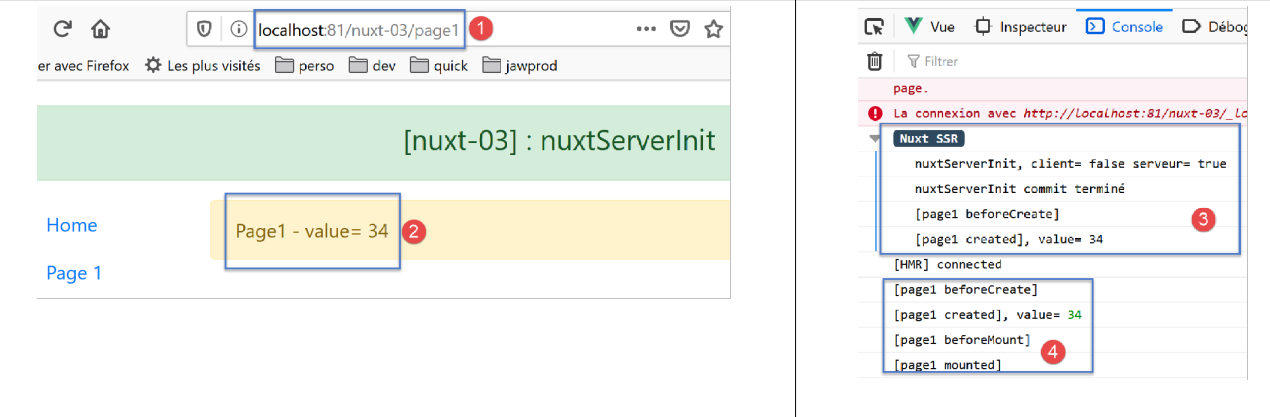The width and height of the screenshot is (1270, 417).
Task: View site information icon
Action: click(238, 29)
